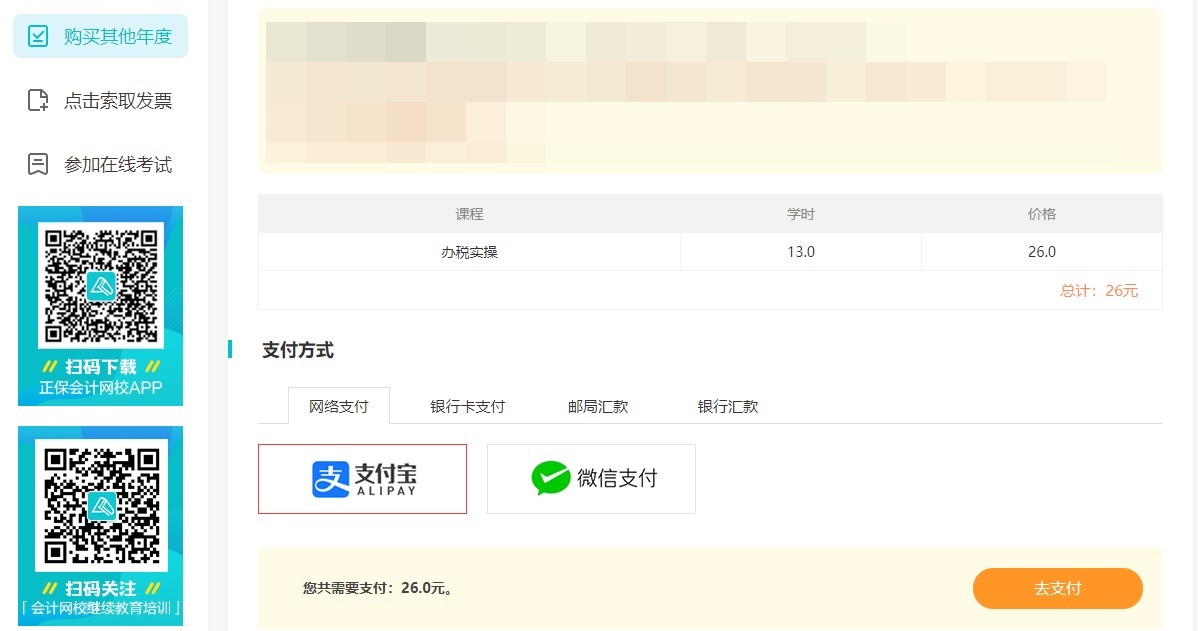Switch to the 银行汇款 tab
The height and width of the screenshot is (631, 1198).
[727, 407]
